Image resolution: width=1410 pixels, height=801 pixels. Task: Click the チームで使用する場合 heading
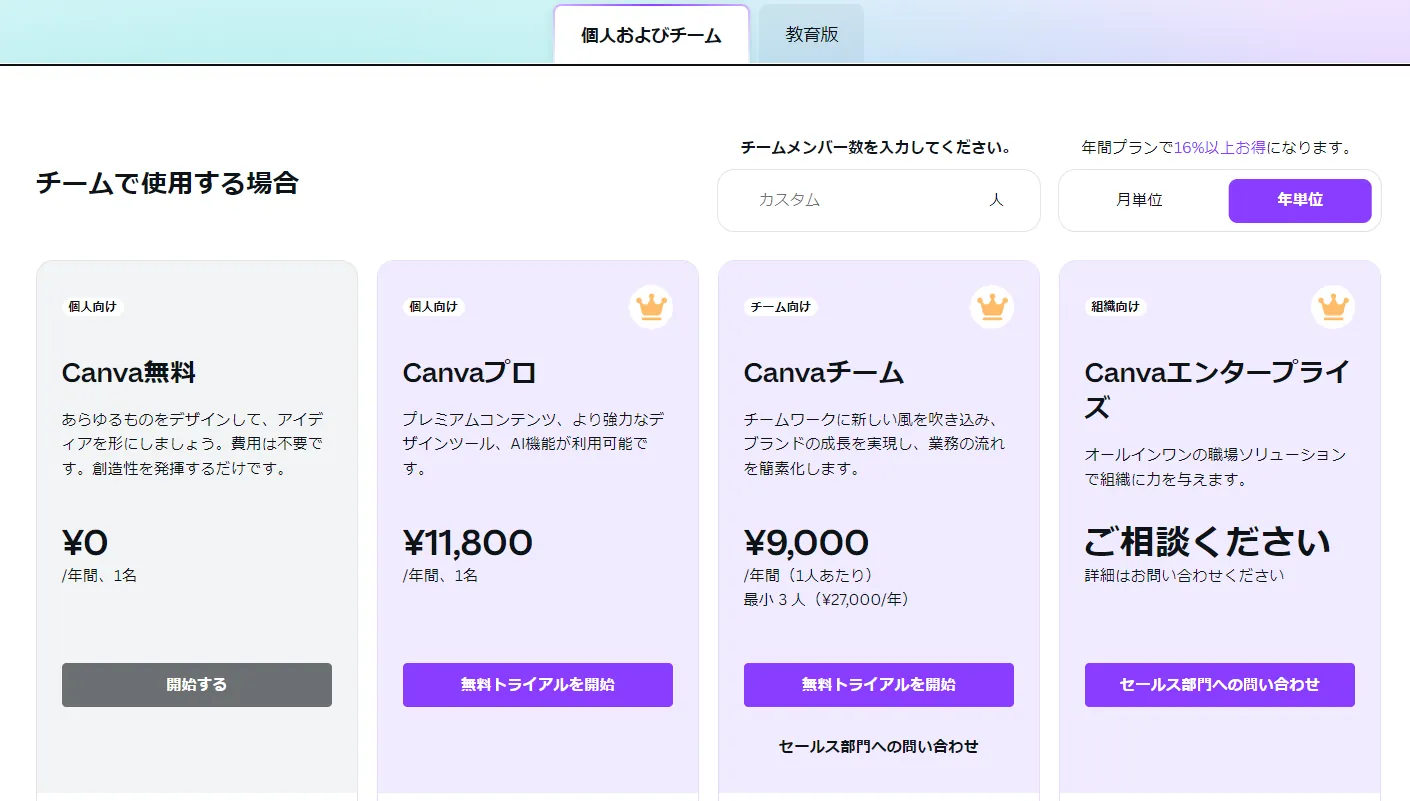167,183
